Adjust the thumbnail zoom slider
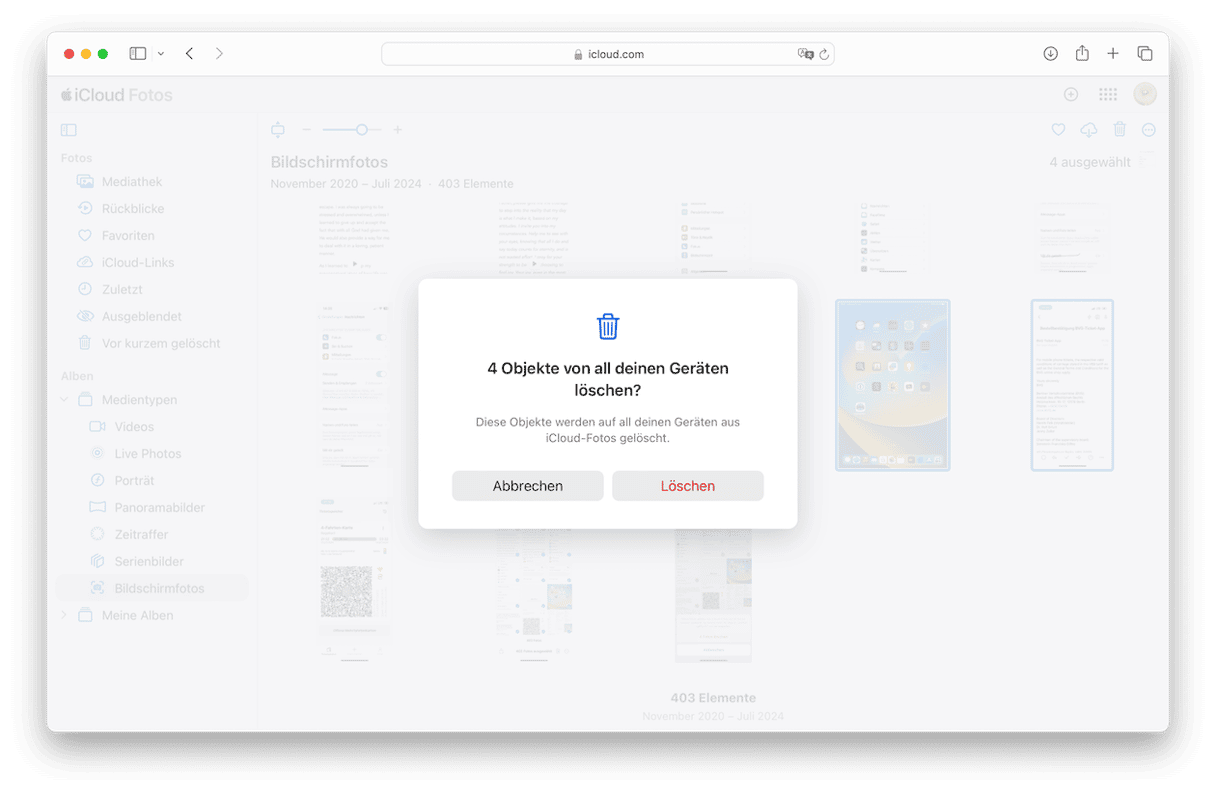The height and width of the screenshot is (794, 1216). (351, 130)
